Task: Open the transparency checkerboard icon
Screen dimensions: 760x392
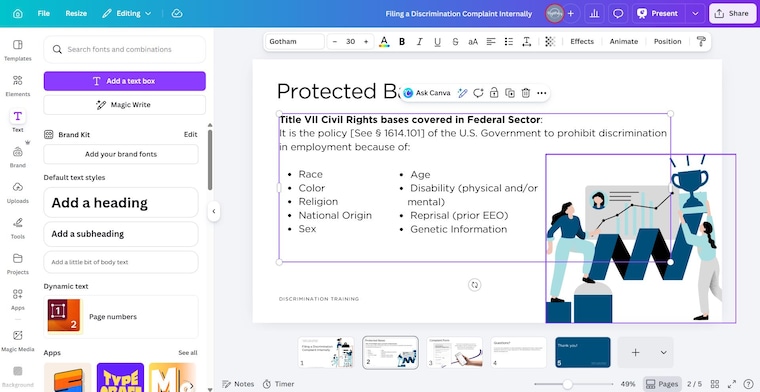Action: point(550,42)
